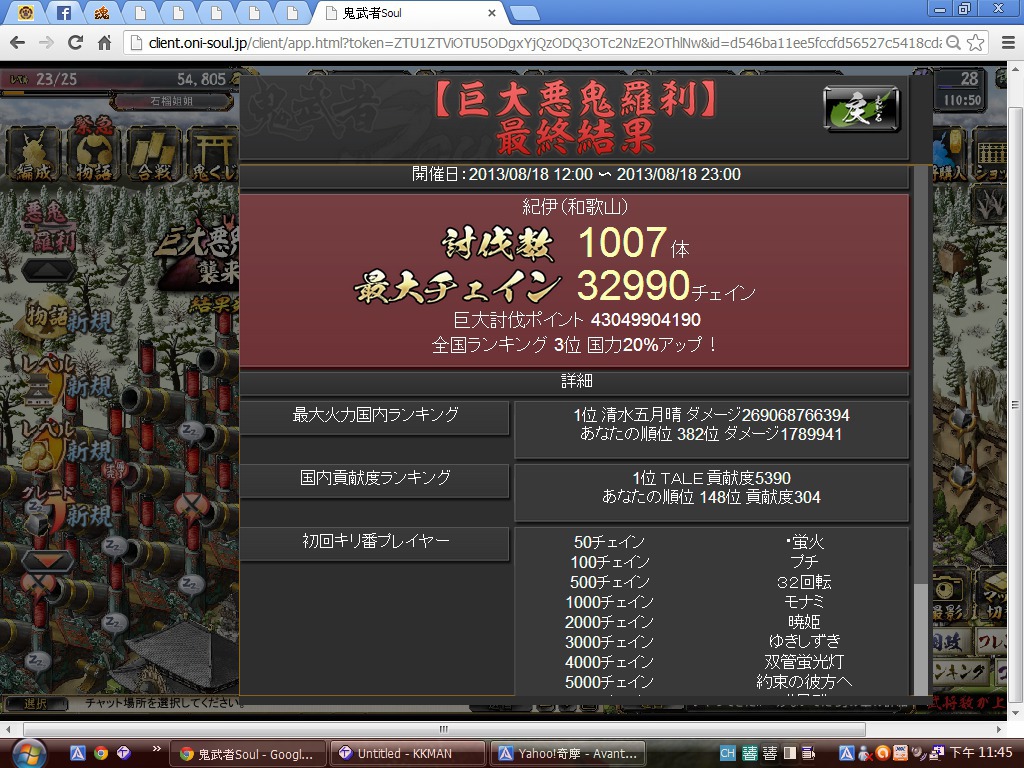Open the 鬼くじ lottery shrine icon

[213, 154]
